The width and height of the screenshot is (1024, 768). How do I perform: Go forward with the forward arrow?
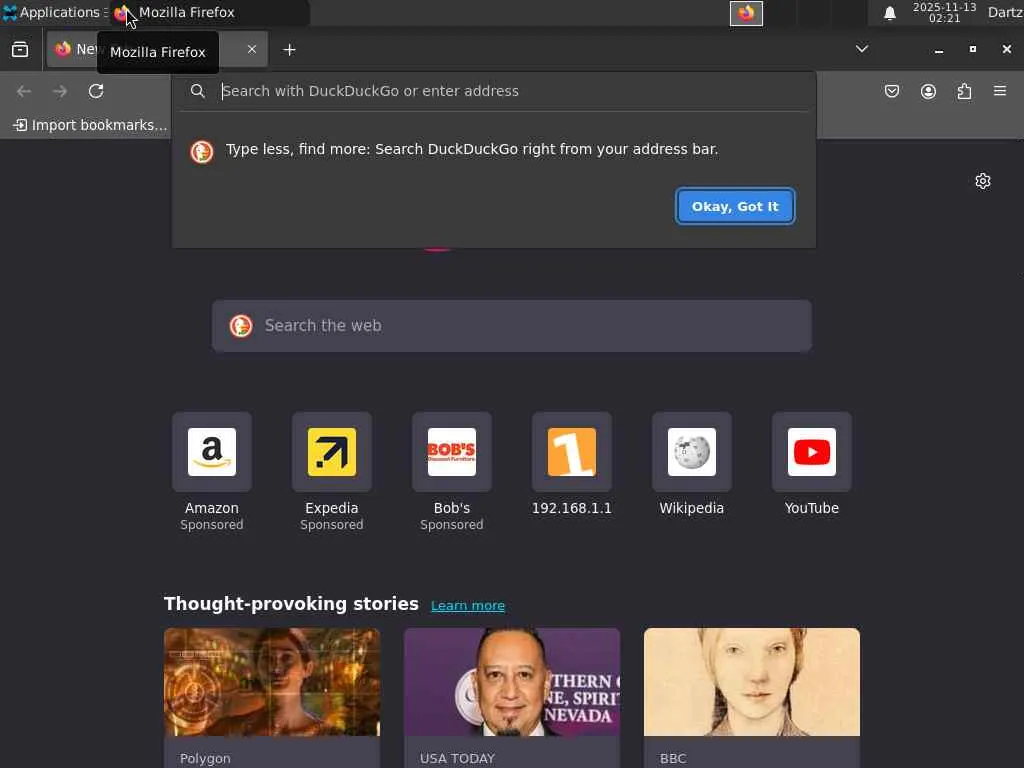[x=60, y=91]
